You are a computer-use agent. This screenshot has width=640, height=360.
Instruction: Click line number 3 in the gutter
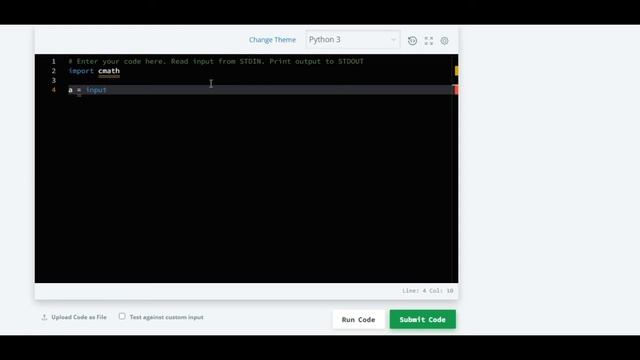tap(53, 80)
